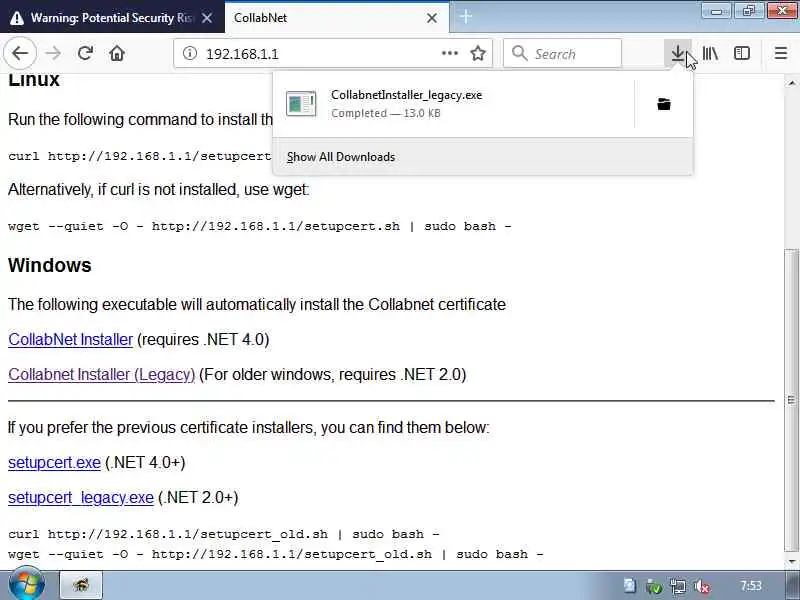Click the Windows heading text
The image size is (800, 600).
[49, 265]
